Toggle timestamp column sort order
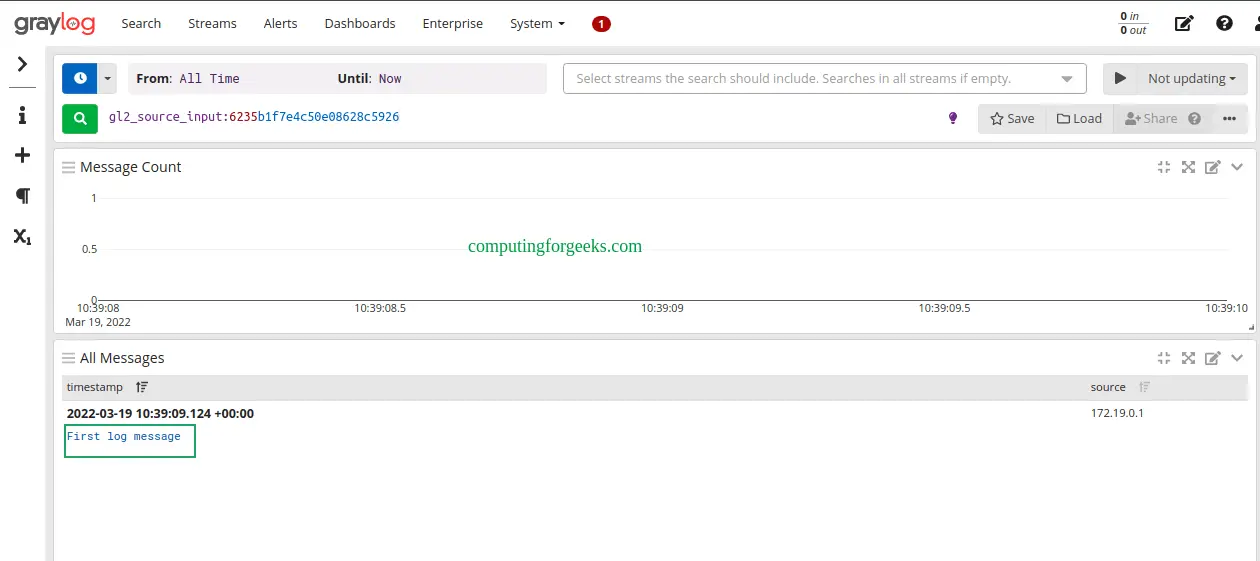 (x=142, y=387)
